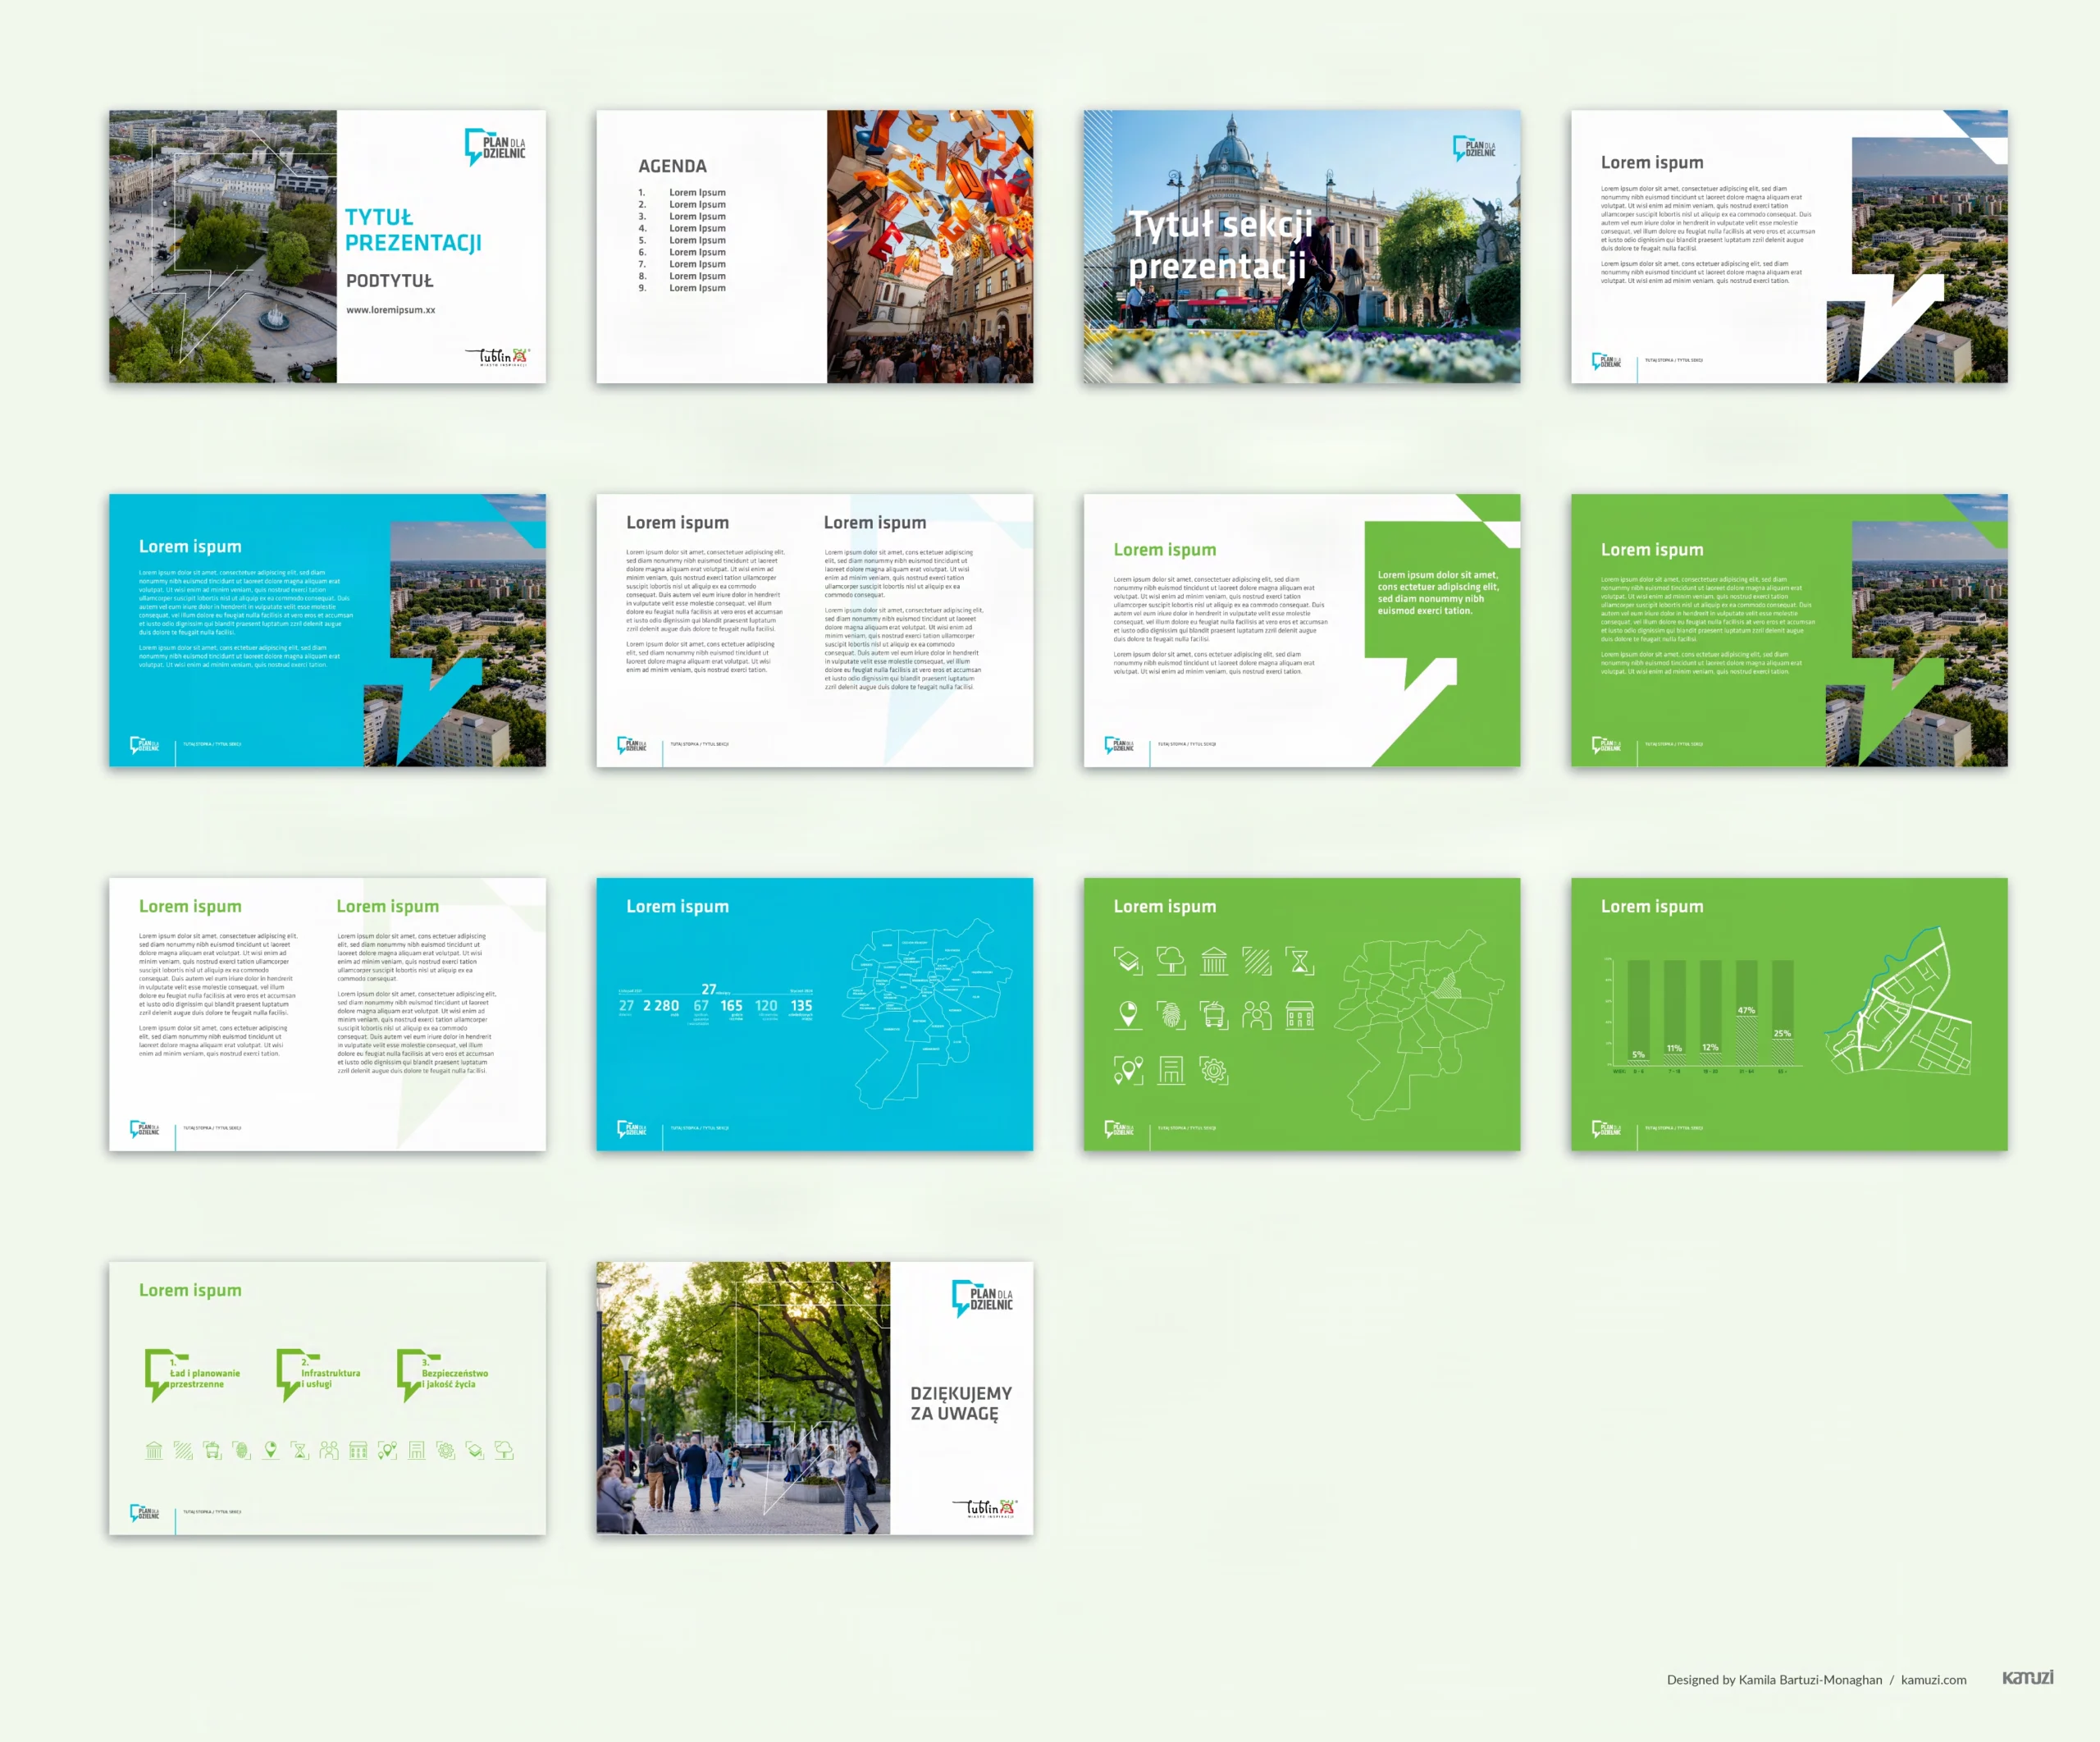This screenshot has width=2100, height=1742.
Task: Select the AGENDA slide thumbnail
Action: tap(814, 246)
